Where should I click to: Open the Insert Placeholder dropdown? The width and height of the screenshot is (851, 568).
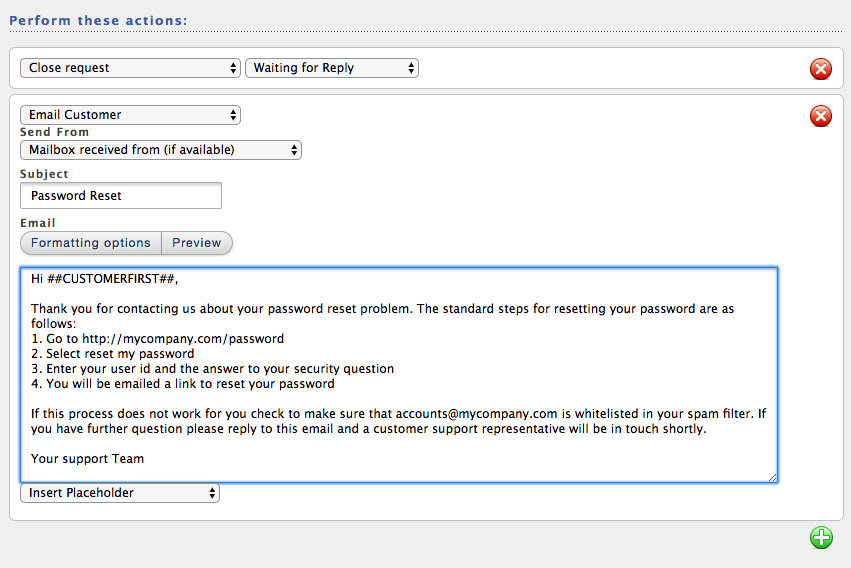coord(120,493)
